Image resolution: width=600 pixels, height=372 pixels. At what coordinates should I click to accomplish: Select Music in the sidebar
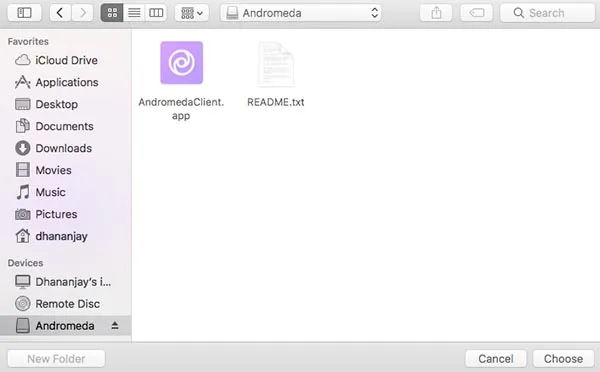[65, 192]
